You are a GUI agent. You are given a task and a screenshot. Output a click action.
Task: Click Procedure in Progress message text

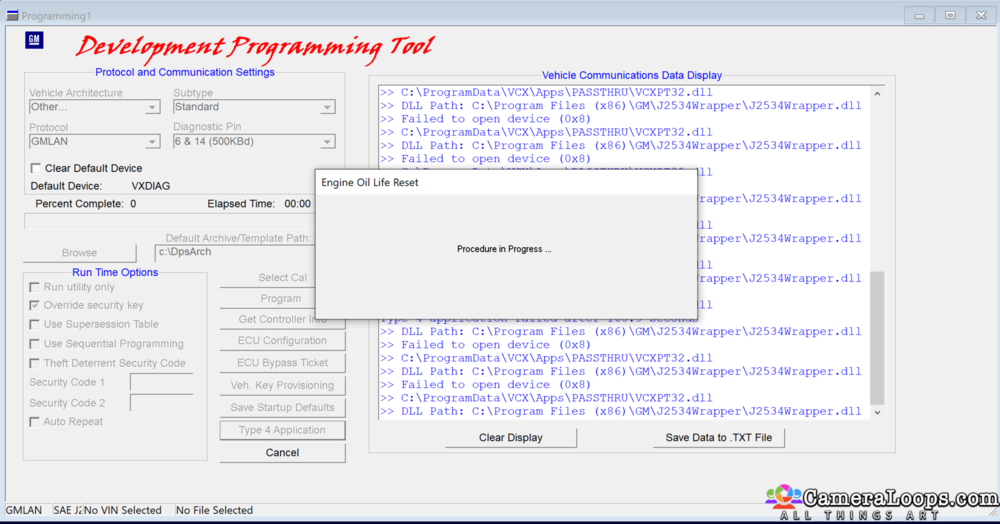(504, 249)
